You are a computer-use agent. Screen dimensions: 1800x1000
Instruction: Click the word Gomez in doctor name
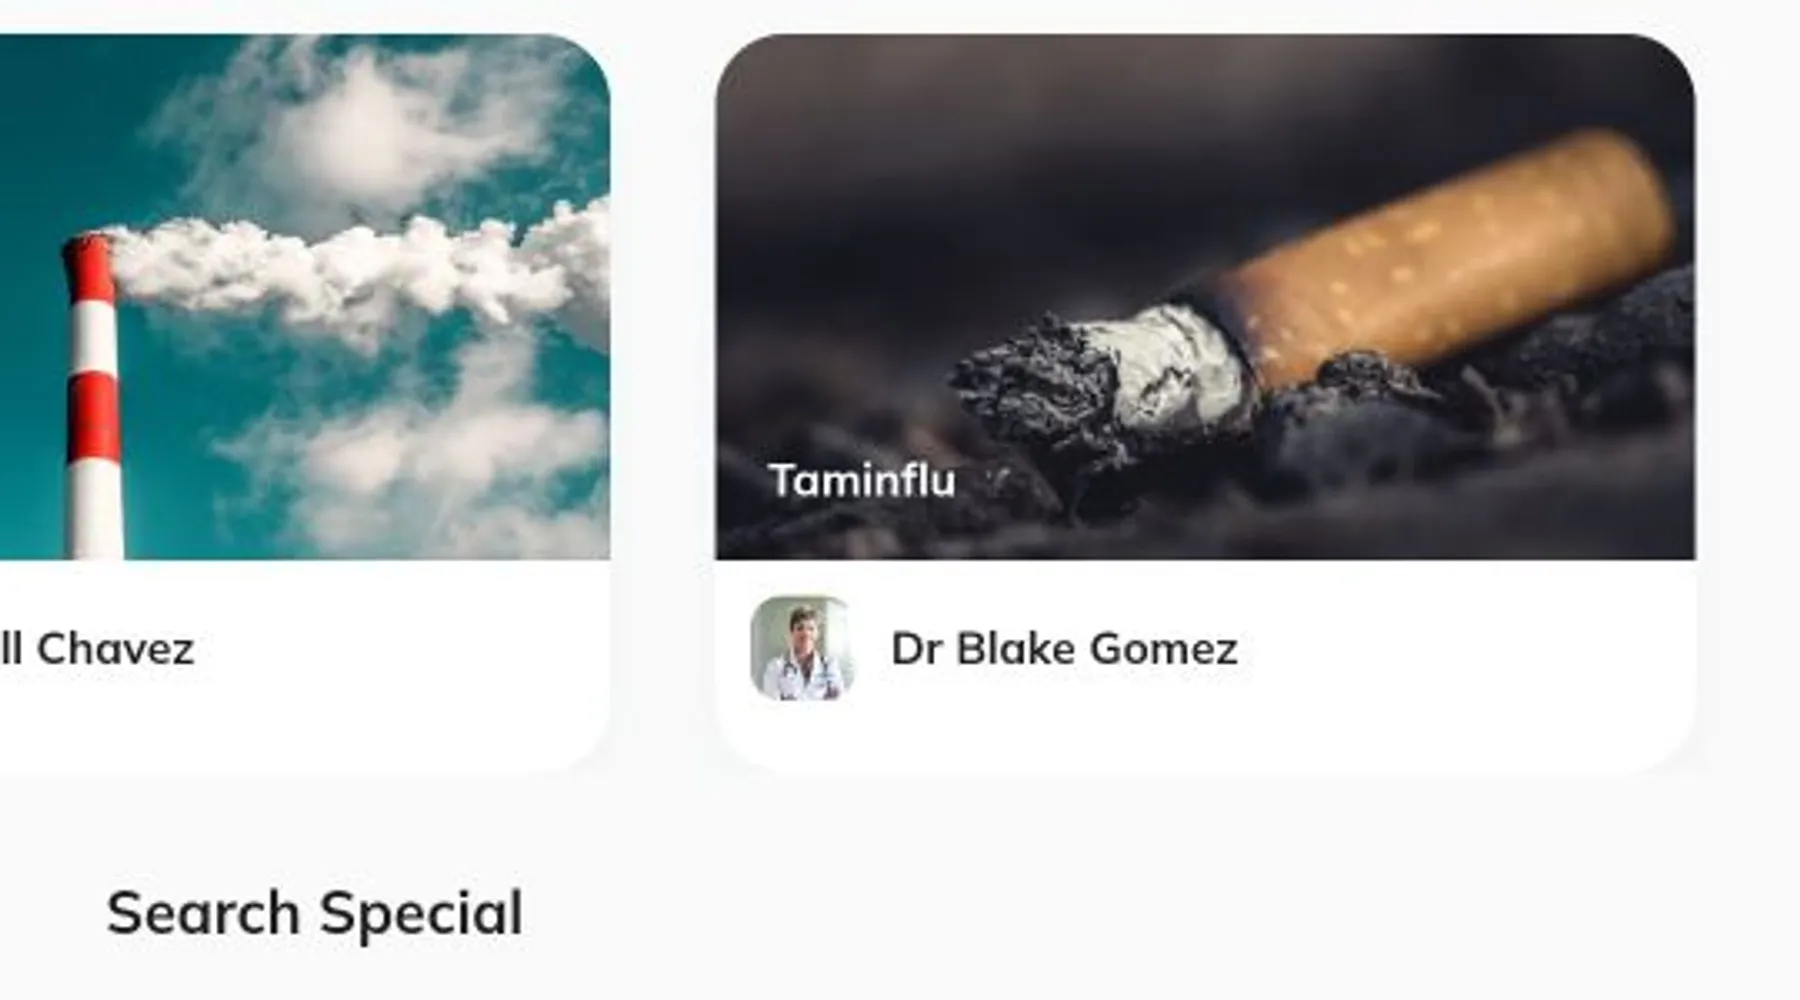[1164, 649]
